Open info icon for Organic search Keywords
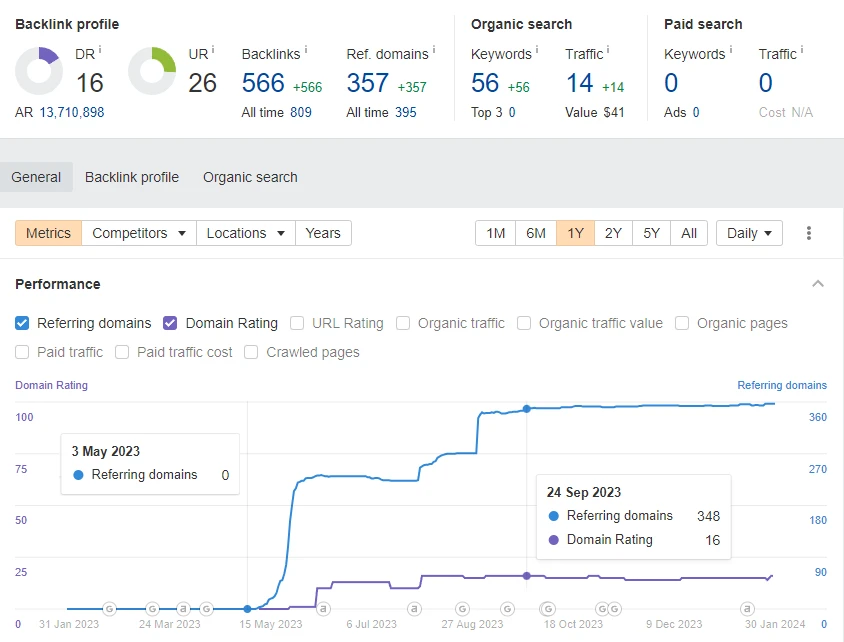The image size is (844, 642). tap(537, 50)
